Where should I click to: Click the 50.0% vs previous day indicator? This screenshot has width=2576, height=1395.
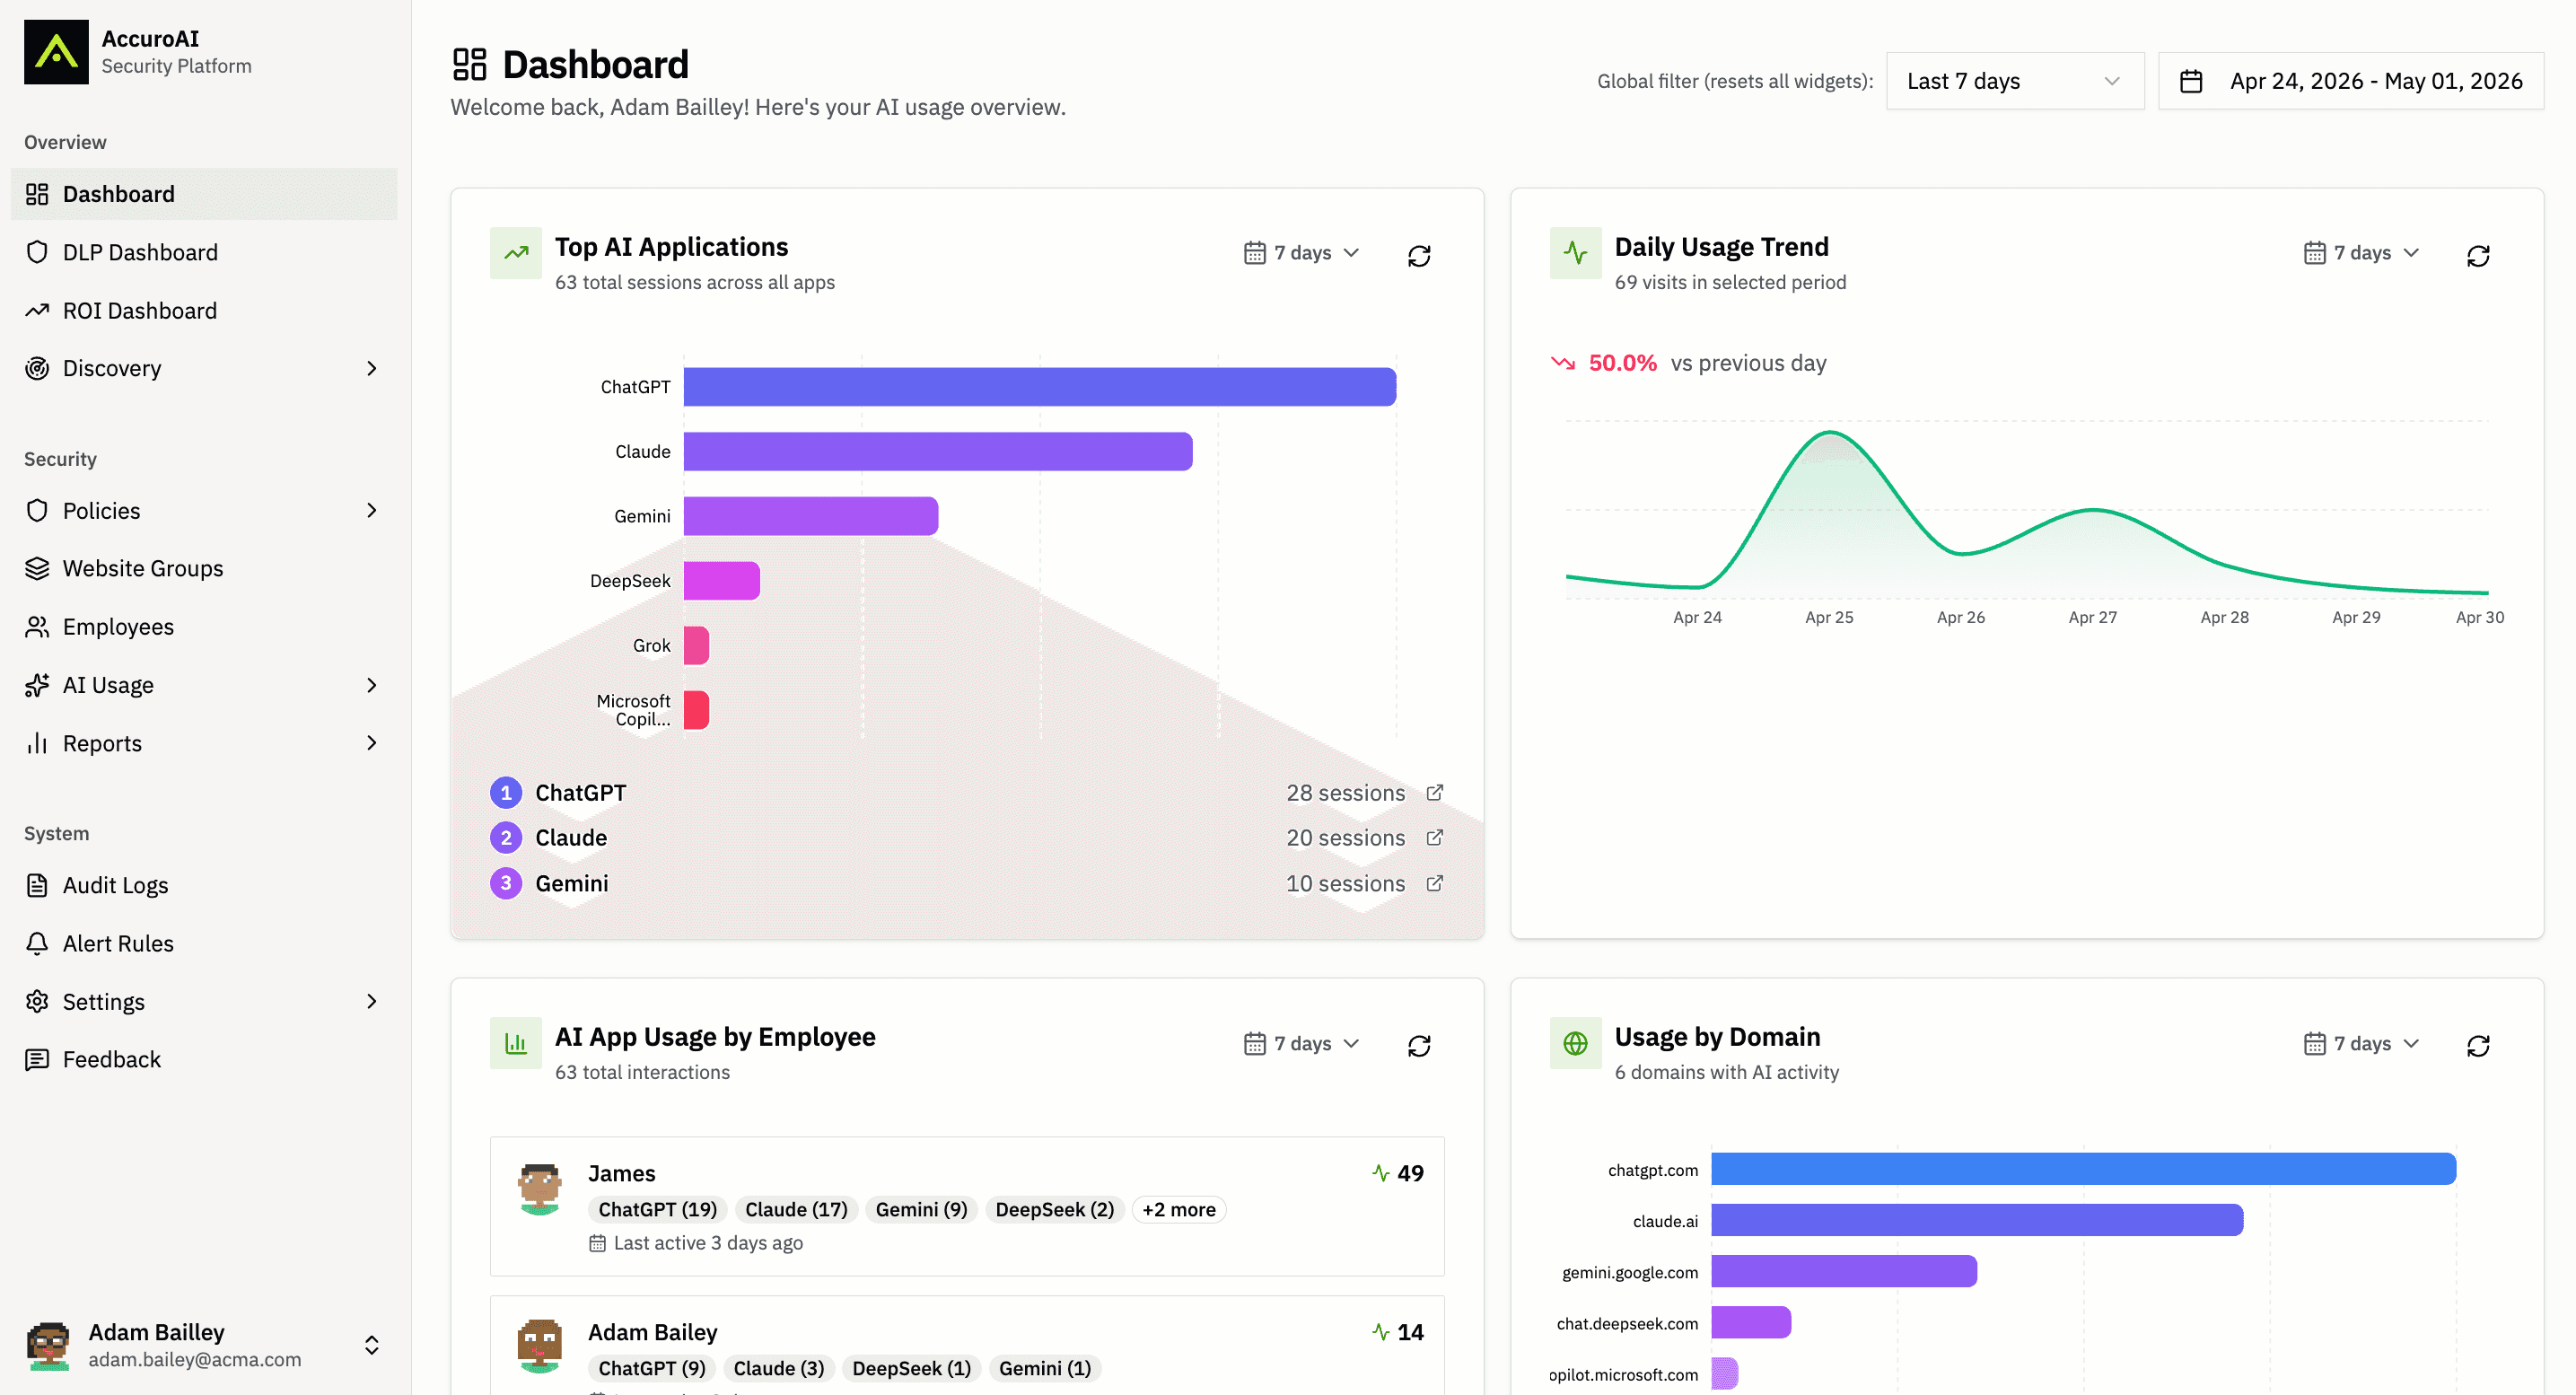point(1688,363)
